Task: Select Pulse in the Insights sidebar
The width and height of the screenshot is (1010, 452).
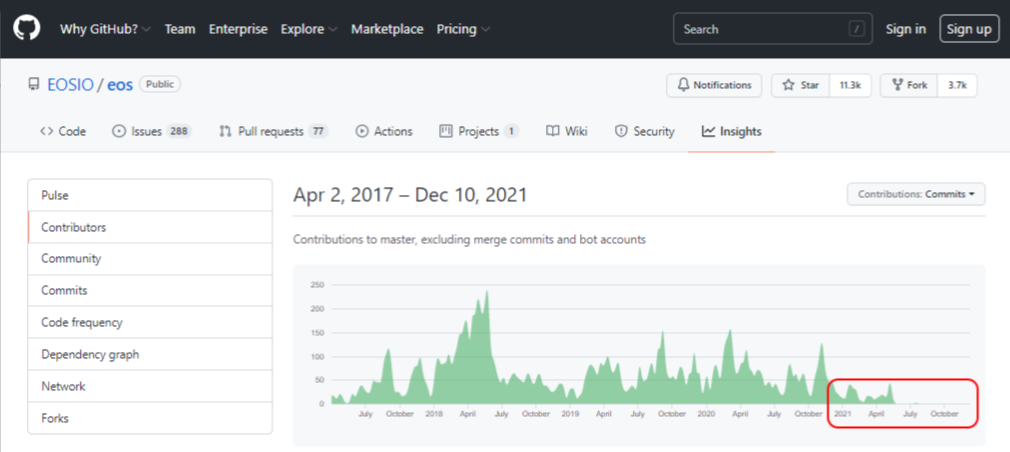Action: coord(55,196)
